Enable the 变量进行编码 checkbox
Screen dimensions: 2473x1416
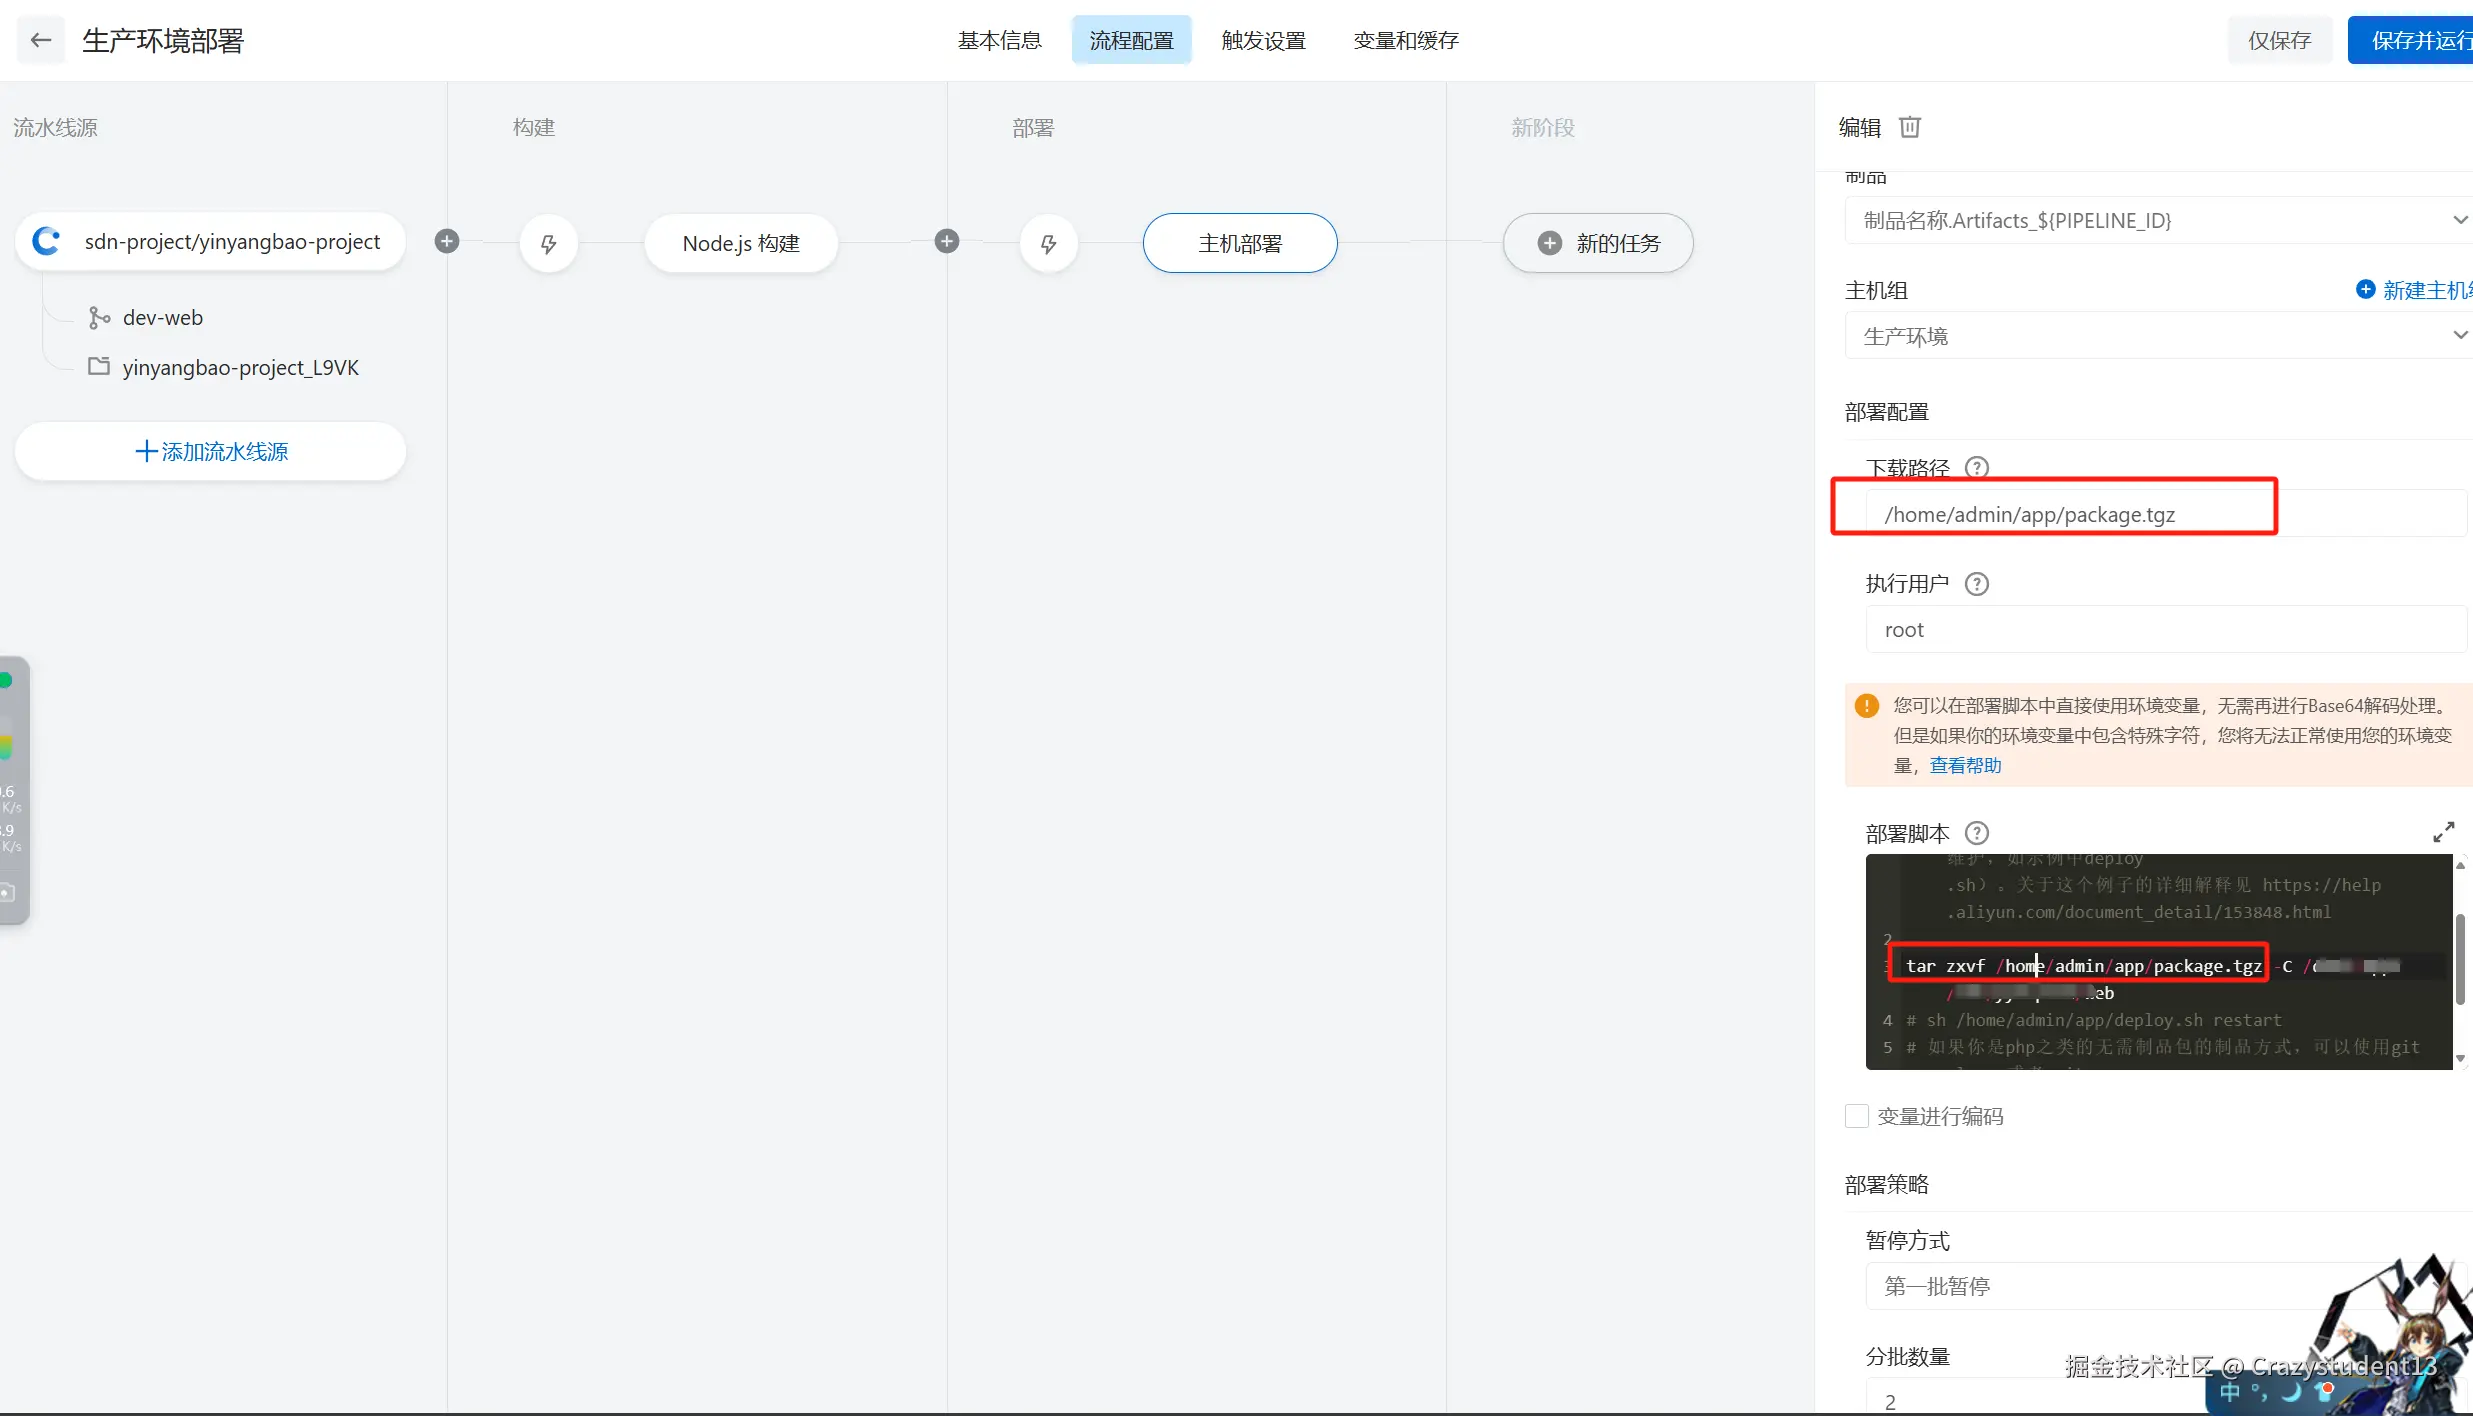point(1857,1116)
